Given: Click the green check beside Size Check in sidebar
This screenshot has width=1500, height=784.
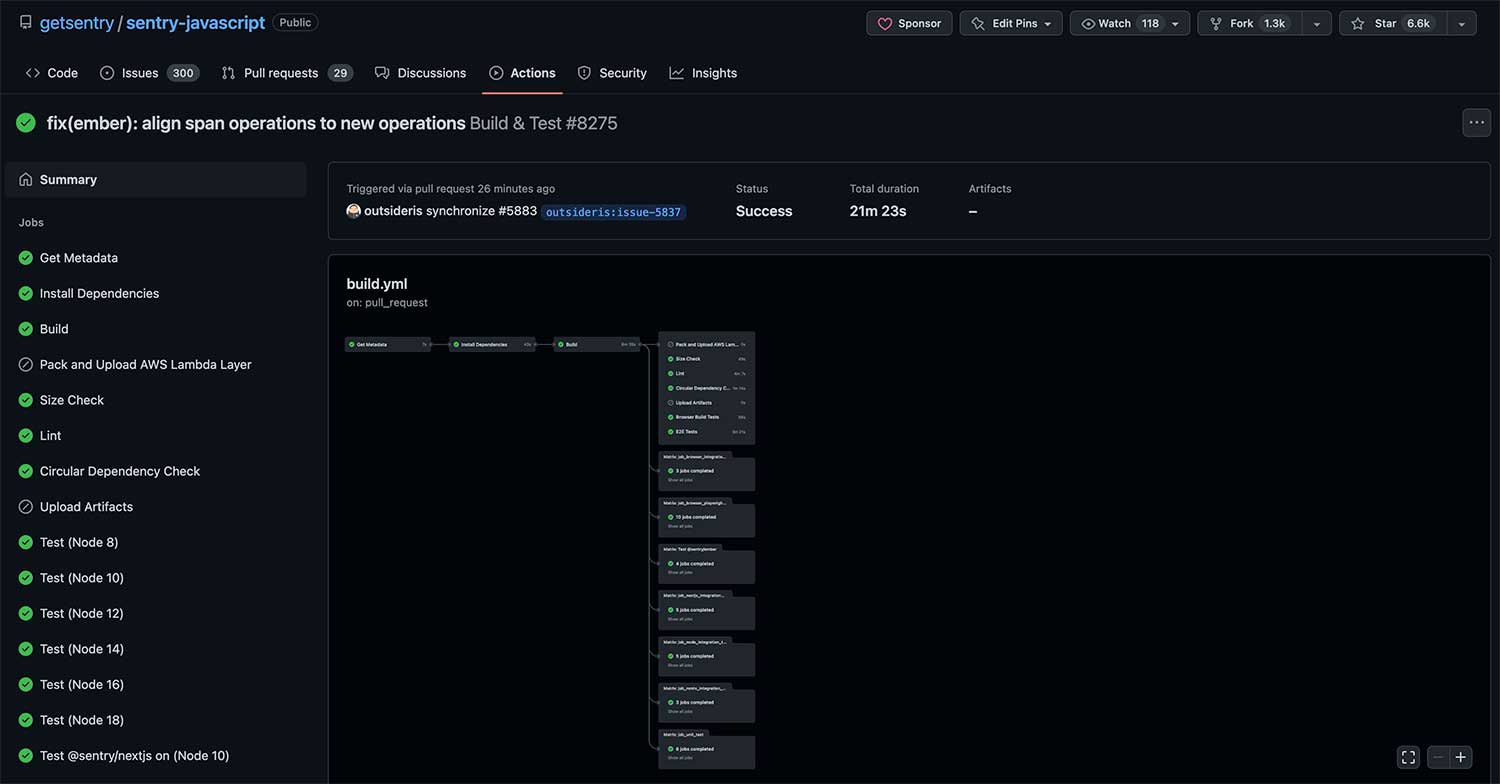Looking at the screenshot, I should point(26,400).
